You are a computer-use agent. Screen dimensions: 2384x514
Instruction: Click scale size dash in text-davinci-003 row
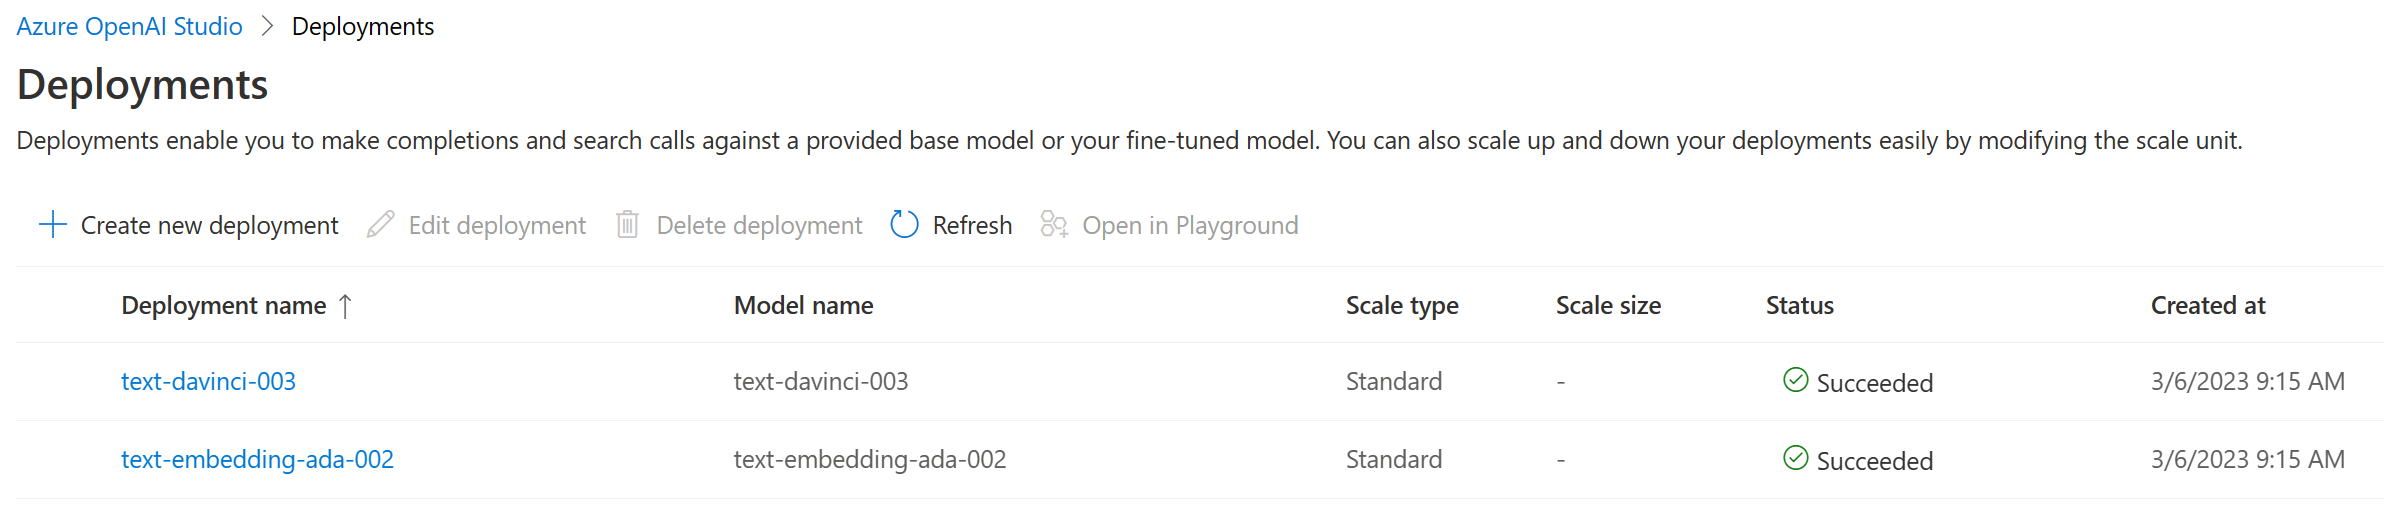coord(1560,382)
